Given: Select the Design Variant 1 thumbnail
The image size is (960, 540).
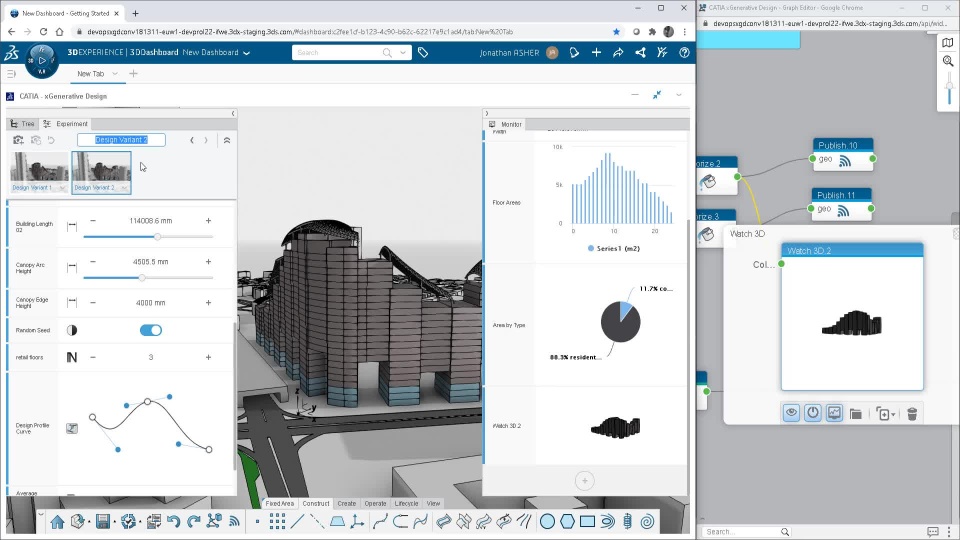Looking at the screenshot, I should tap(39, 172).
